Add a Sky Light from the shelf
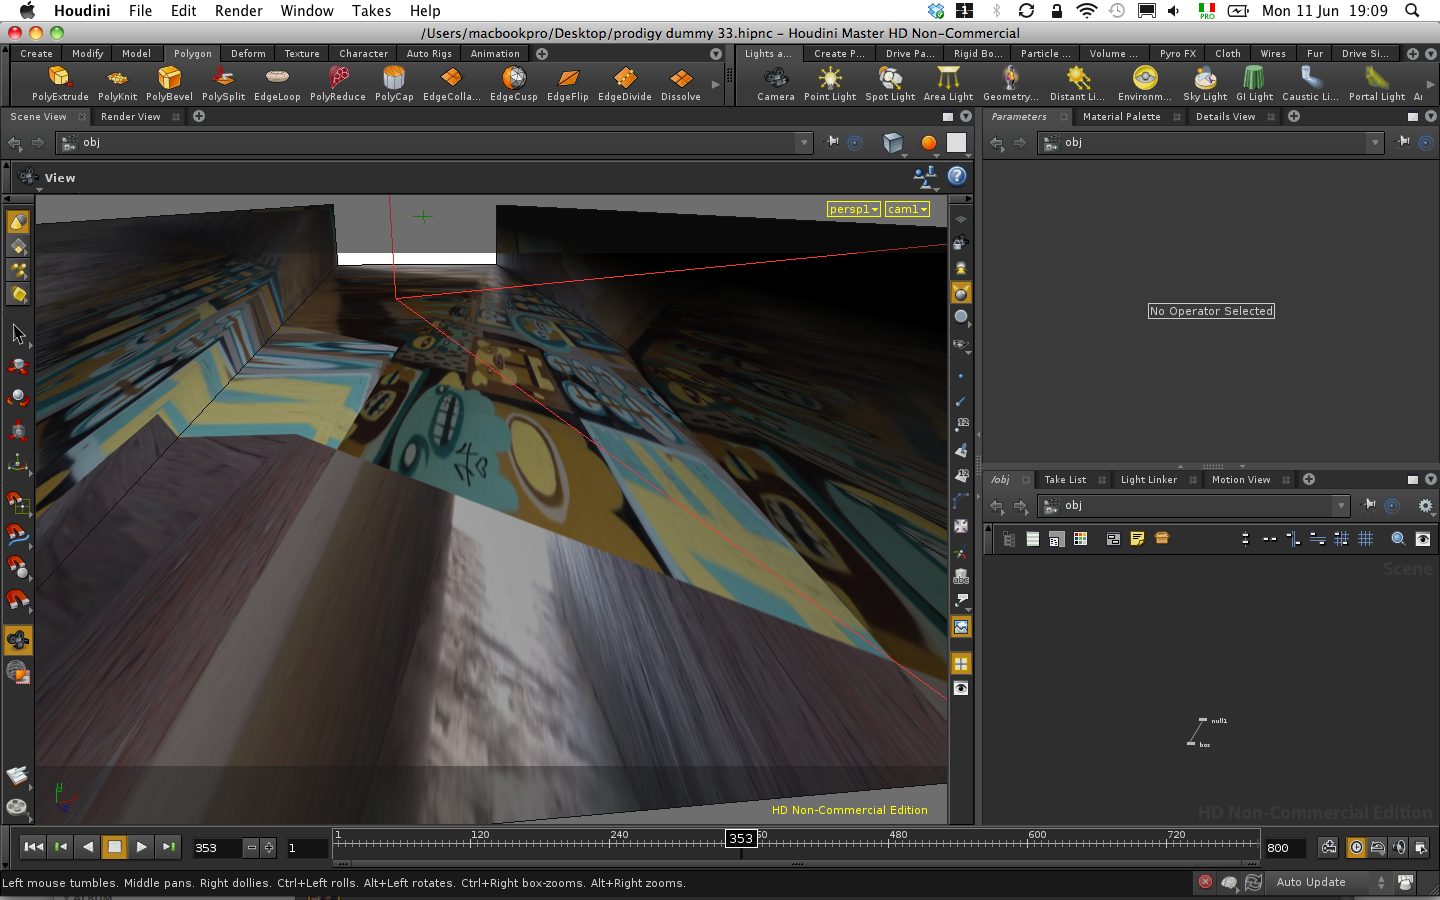Image resolution: width=1440 pixels, height=900 pixels. point(1205,84)
